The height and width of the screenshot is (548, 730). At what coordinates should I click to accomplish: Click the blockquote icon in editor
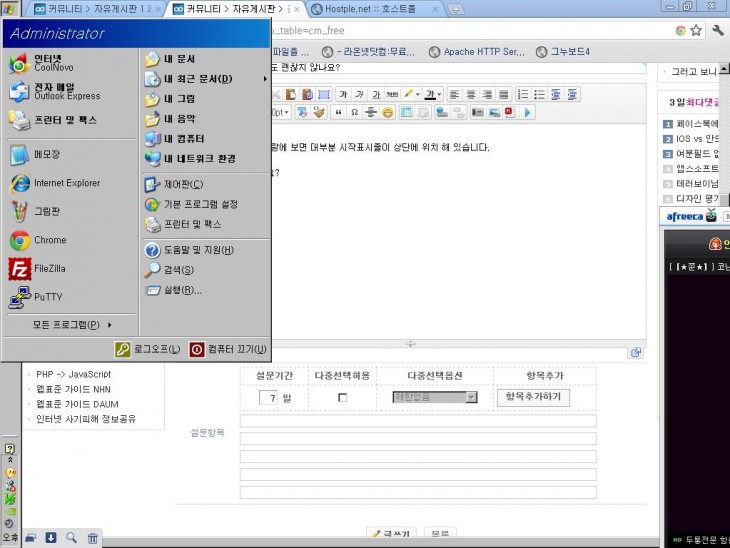(x=338, y=113)
